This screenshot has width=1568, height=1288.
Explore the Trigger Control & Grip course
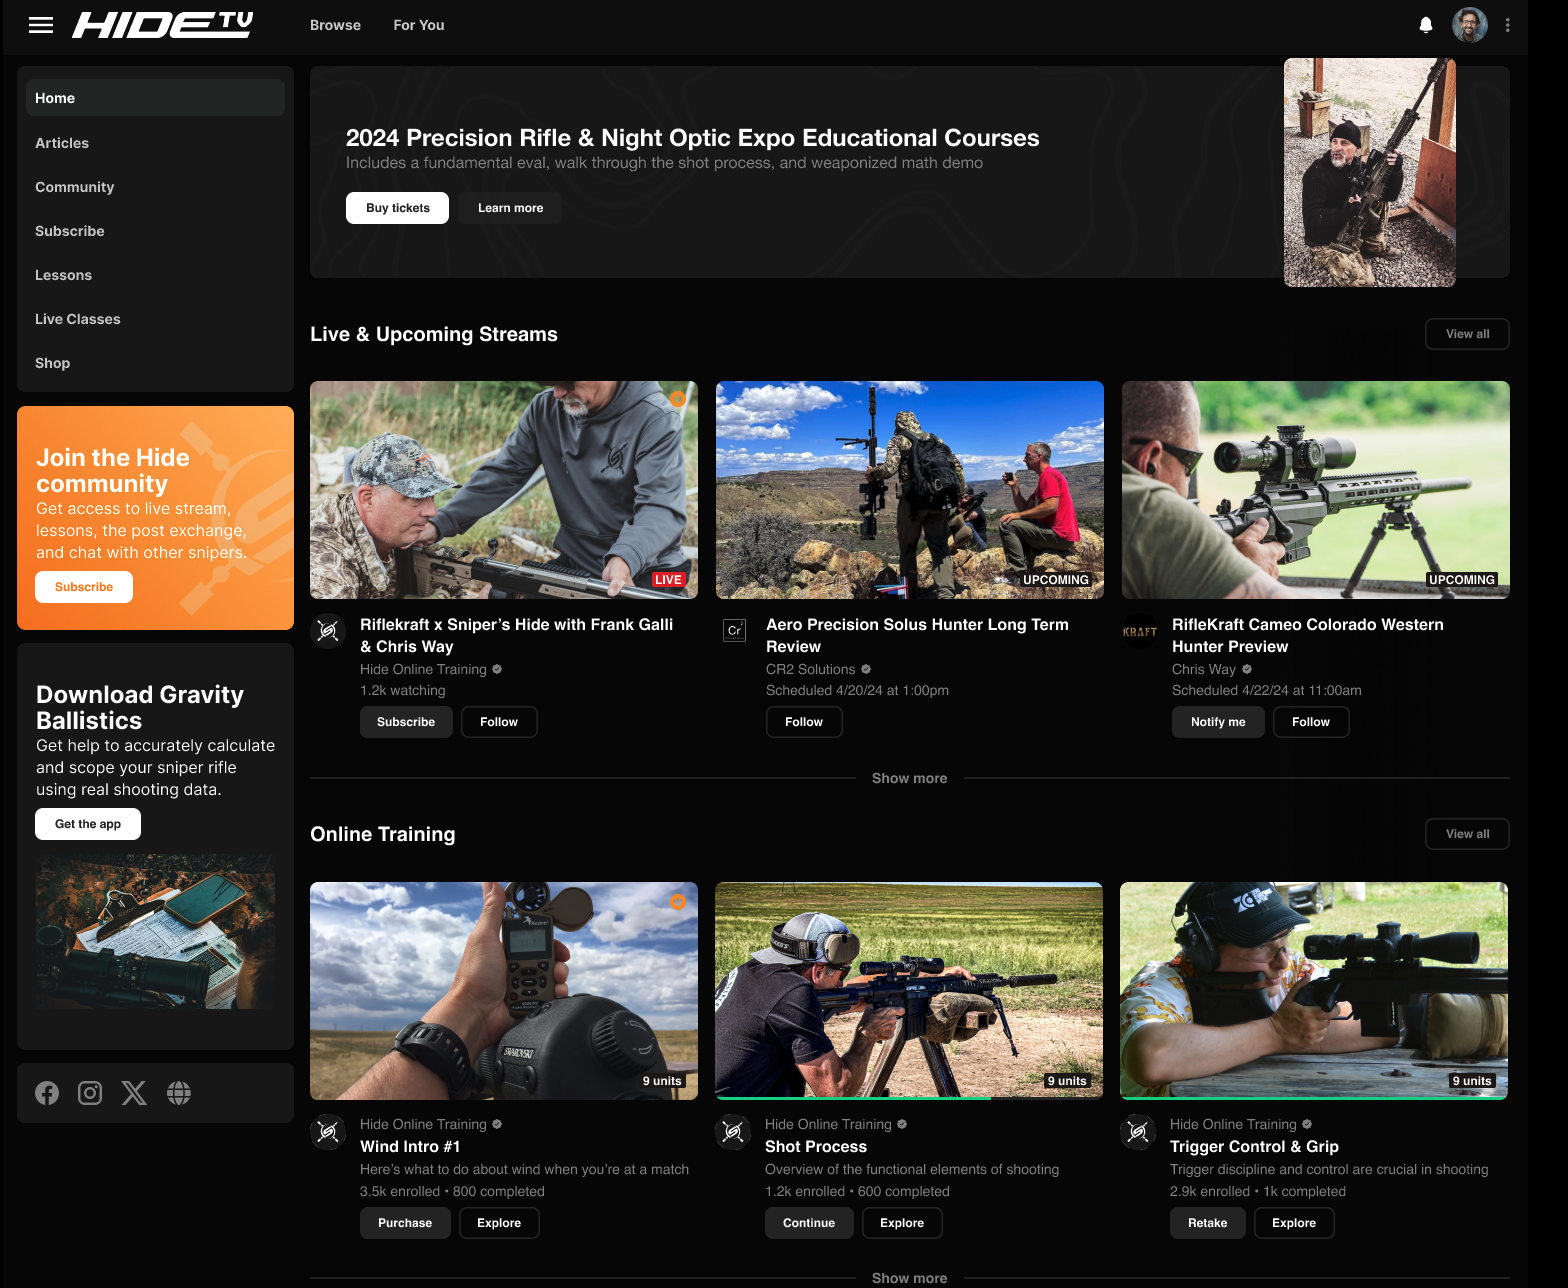[x=1294, y=1223]
